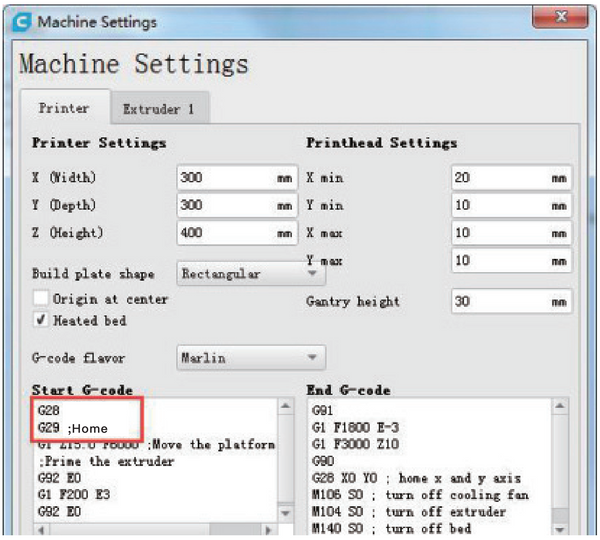Click the Cura logo icon in title bar
This screenshot has width=600, height=540.
point(22,20)
